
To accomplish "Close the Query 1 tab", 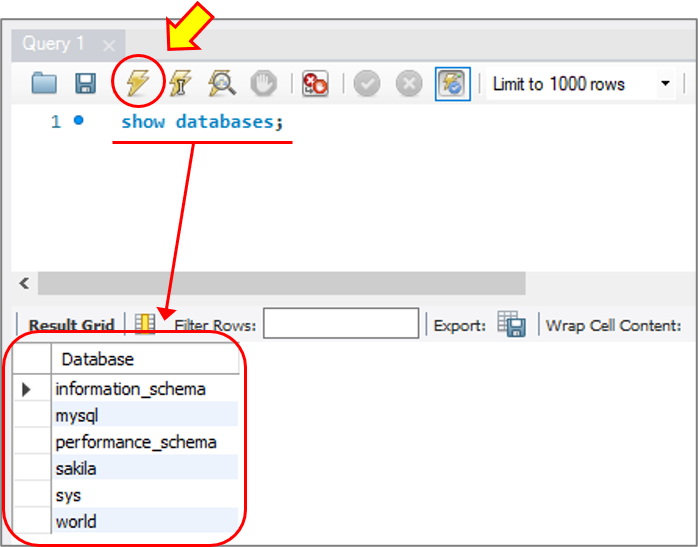I will (x=109, y=45).
